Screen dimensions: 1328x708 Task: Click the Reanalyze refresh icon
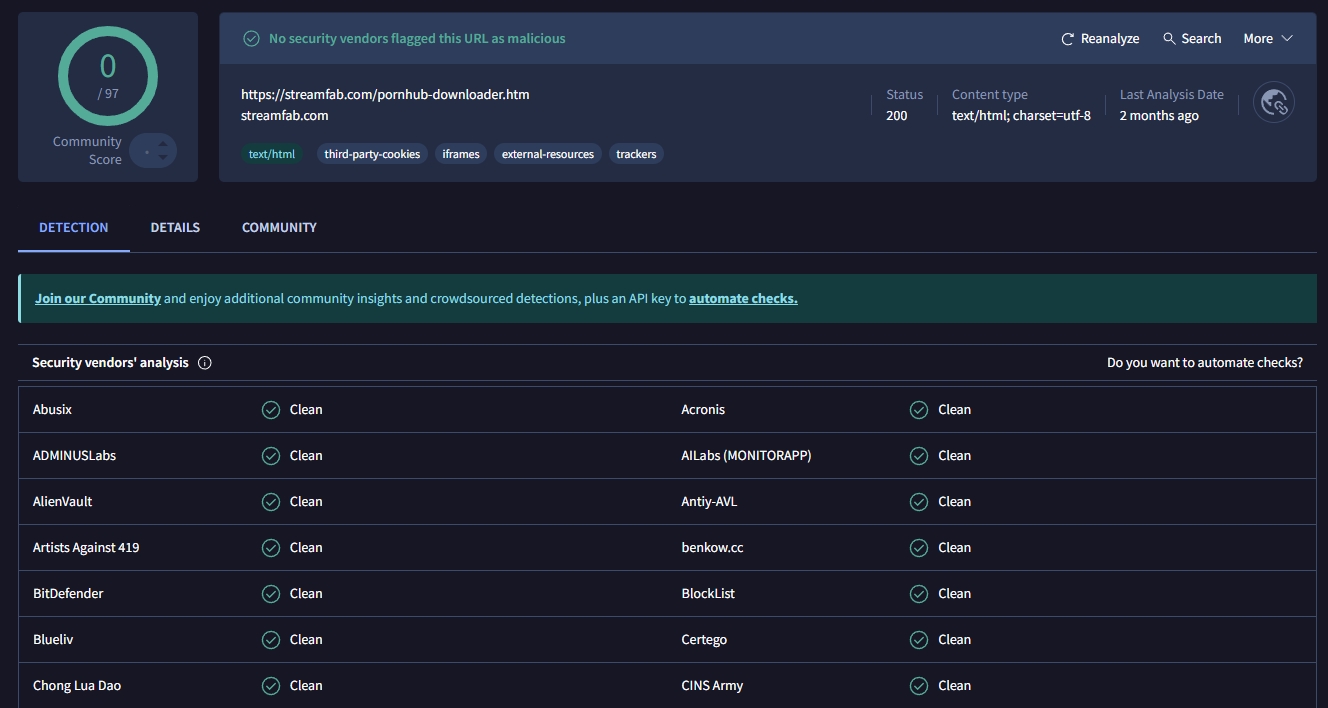[1068, 39]
